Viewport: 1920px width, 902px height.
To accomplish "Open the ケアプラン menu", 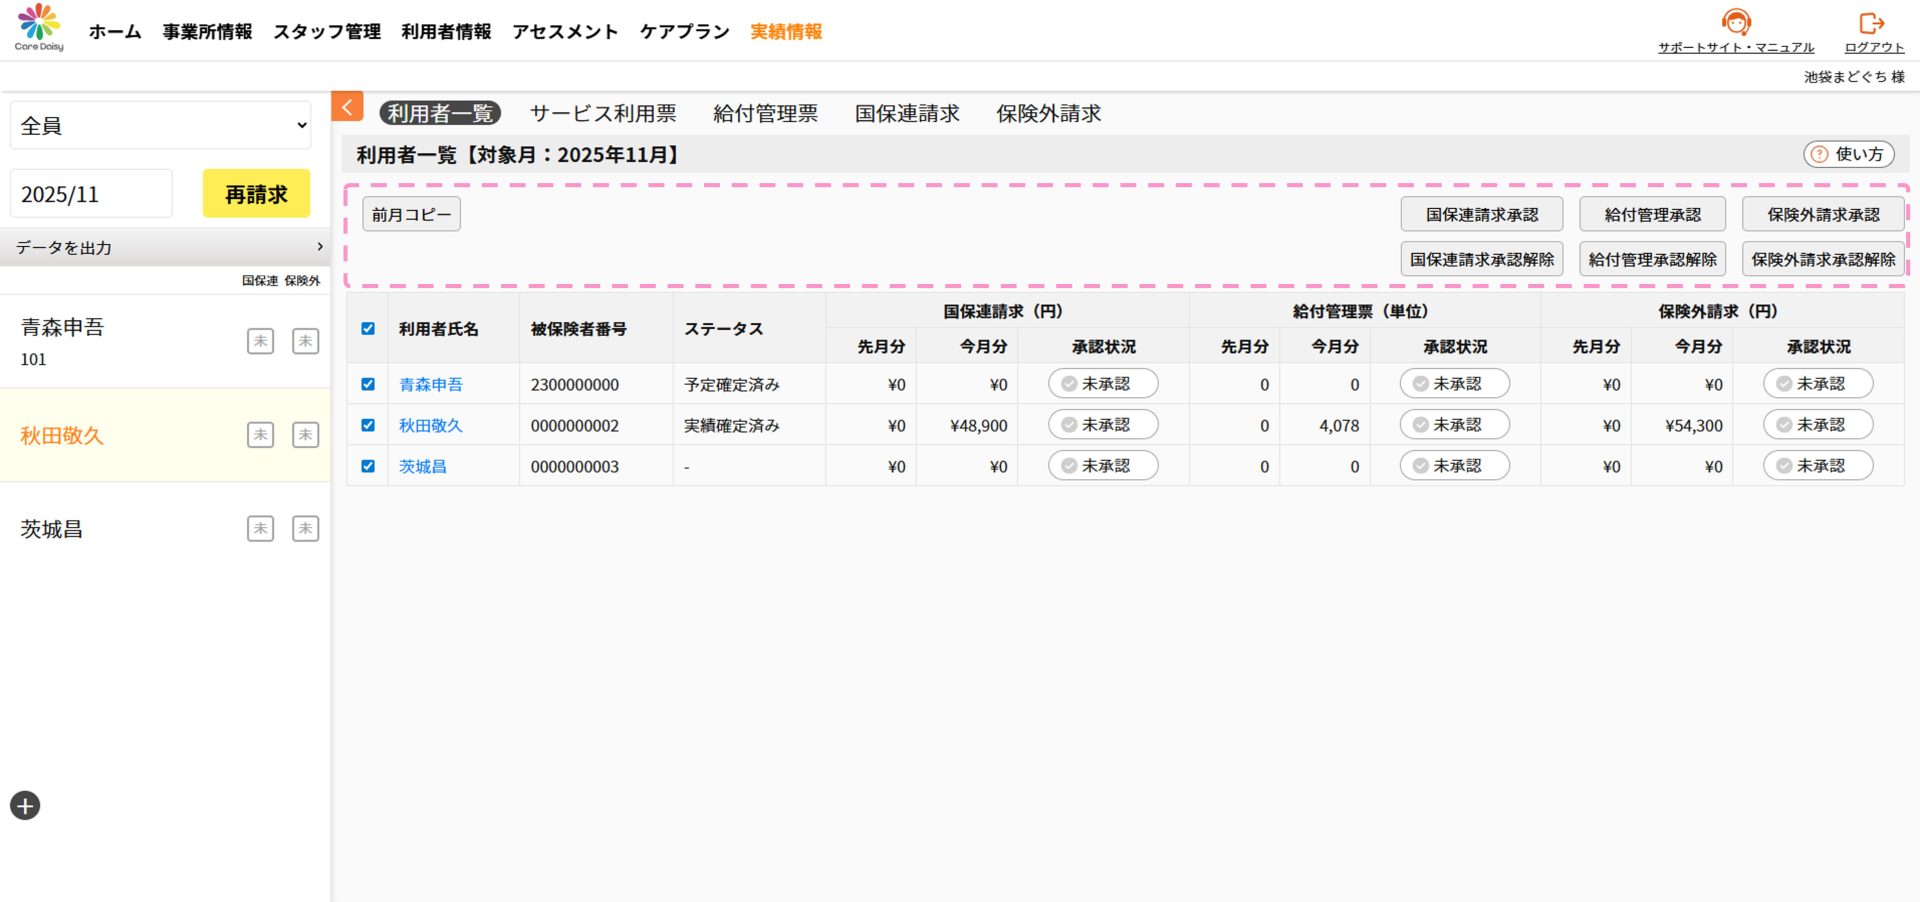I will tap(685, 32).
